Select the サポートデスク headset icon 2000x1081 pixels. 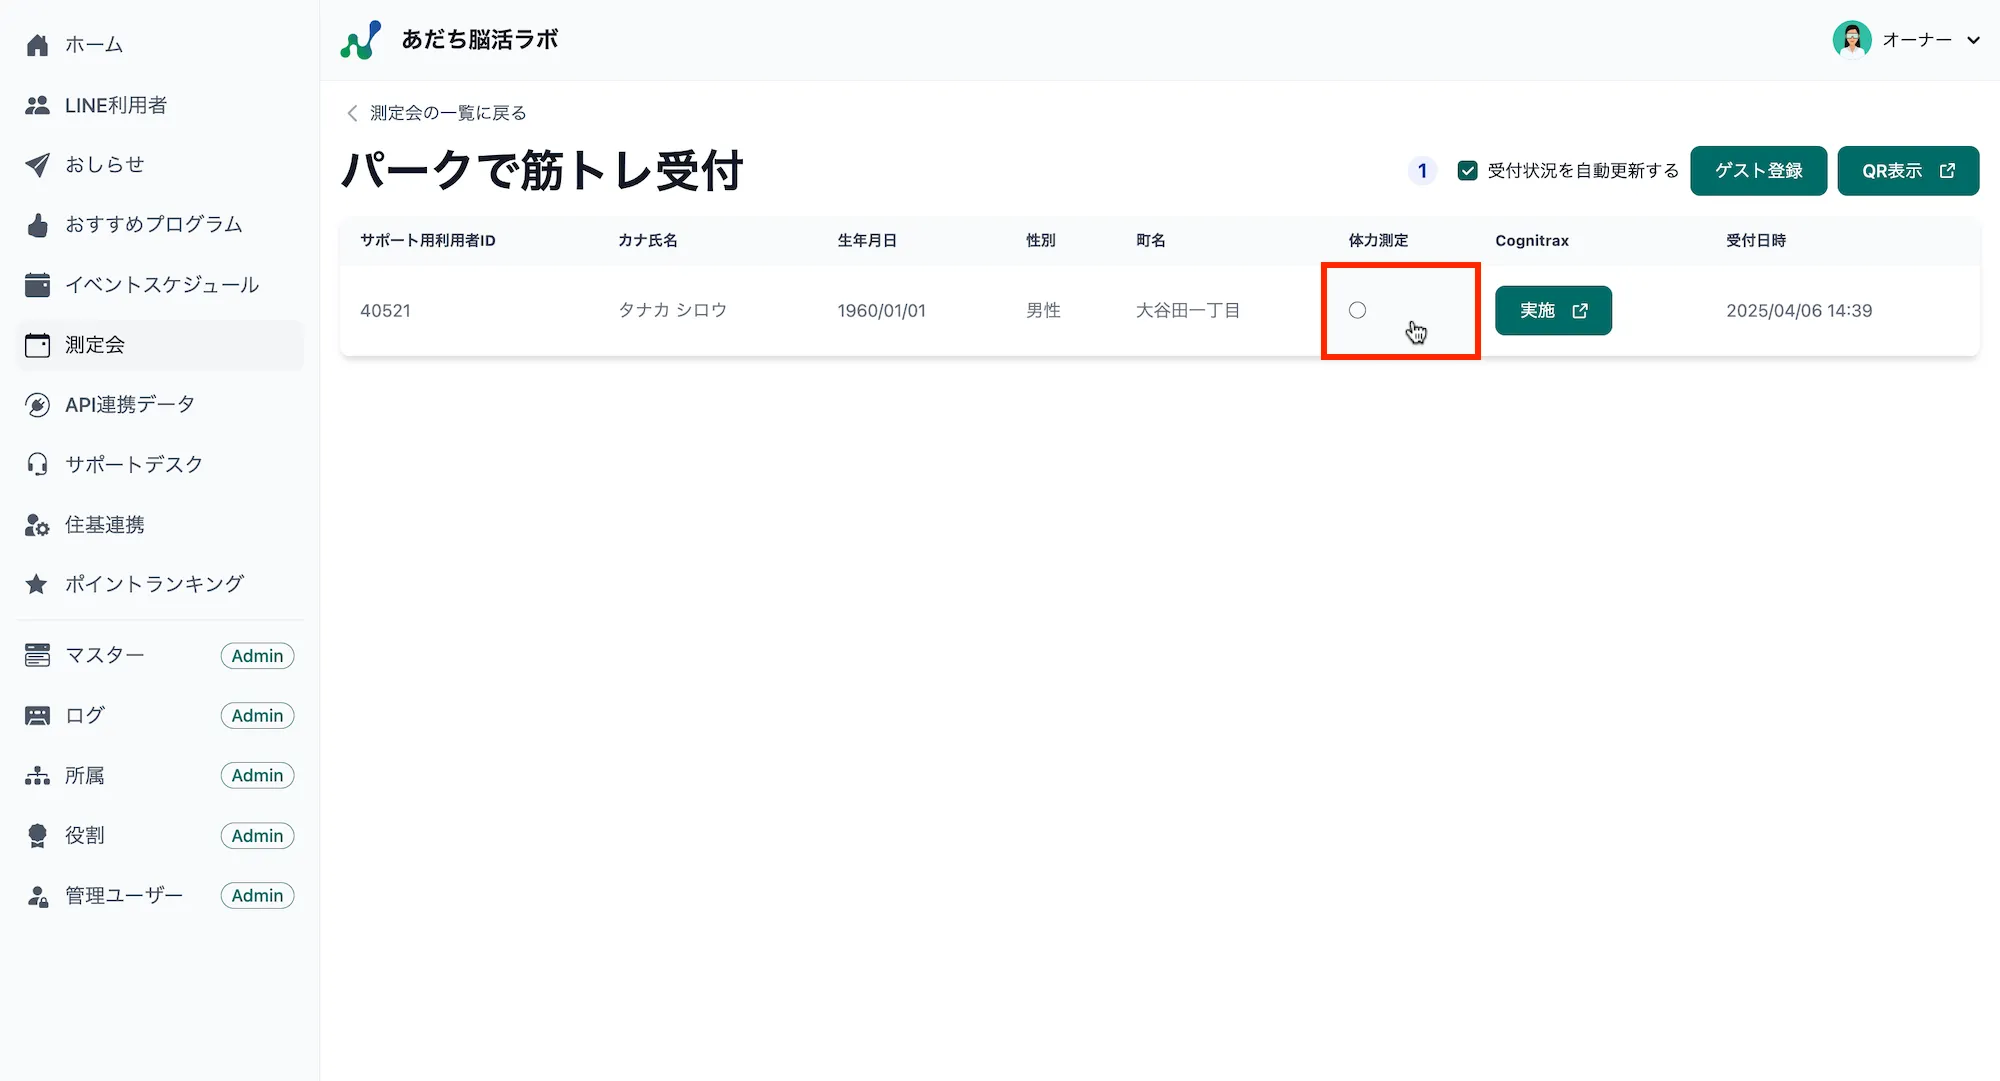tap(37, 463)
